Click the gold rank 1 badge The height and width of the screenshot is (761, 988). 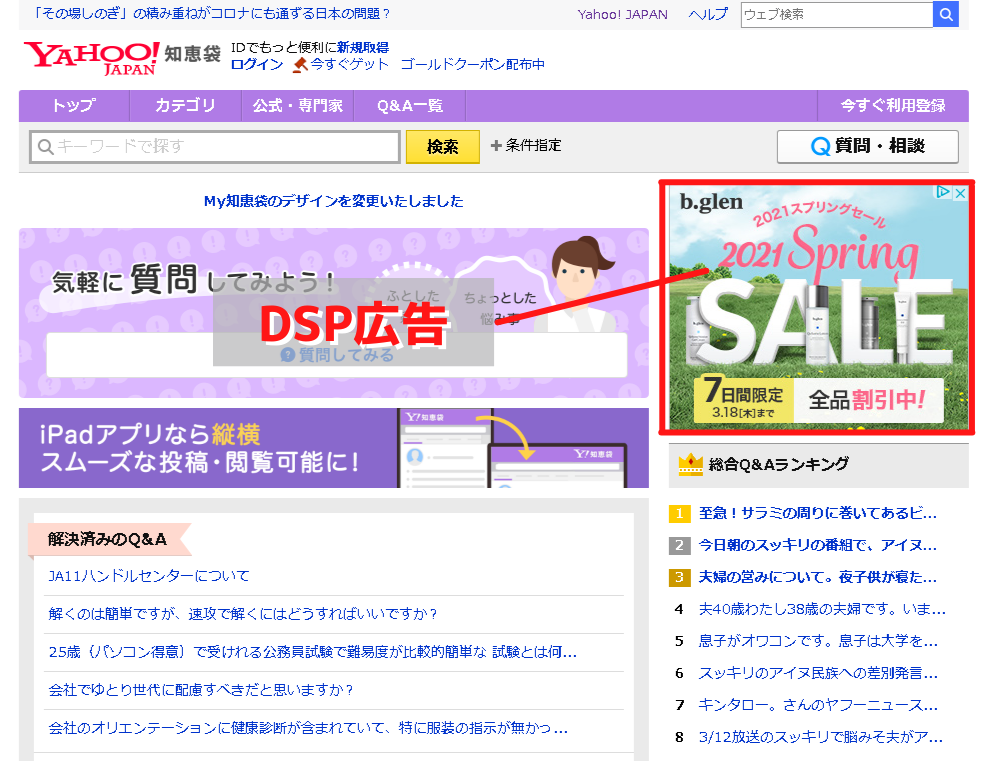(x=679, y=513)
